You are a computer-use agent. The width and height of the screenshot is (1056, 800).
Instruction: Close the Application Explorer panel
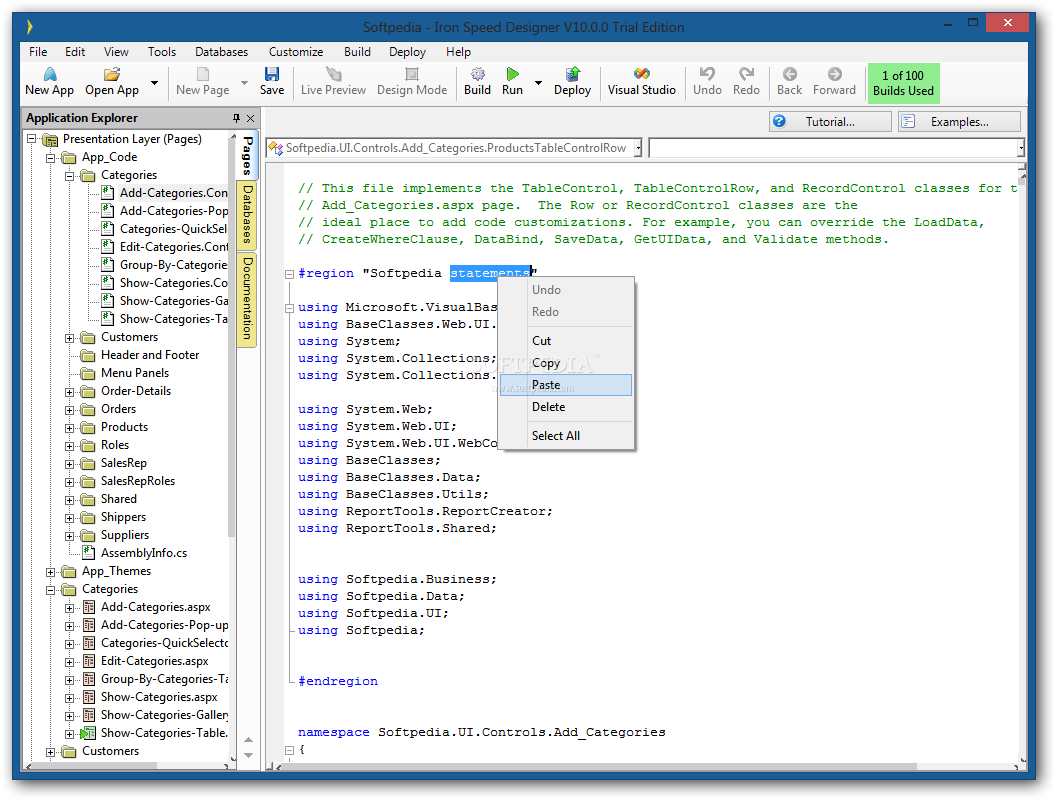click(x=251, y=119)
